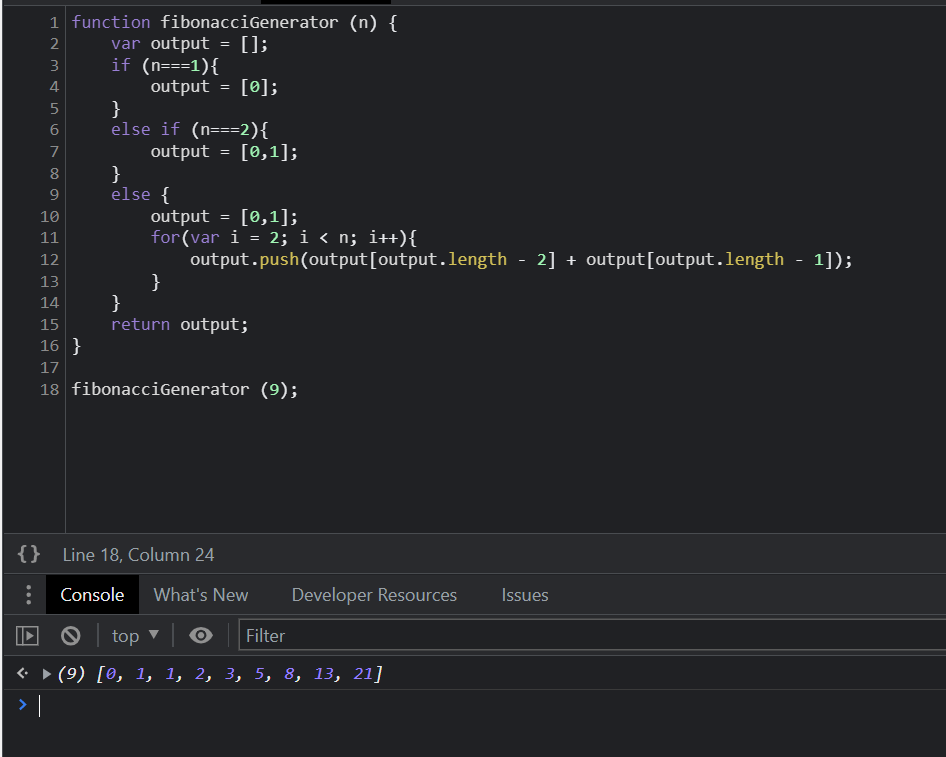Open the Developer Resources tab
The height and width of the screenshot is (757, 946).
click(x=374, y=595)
